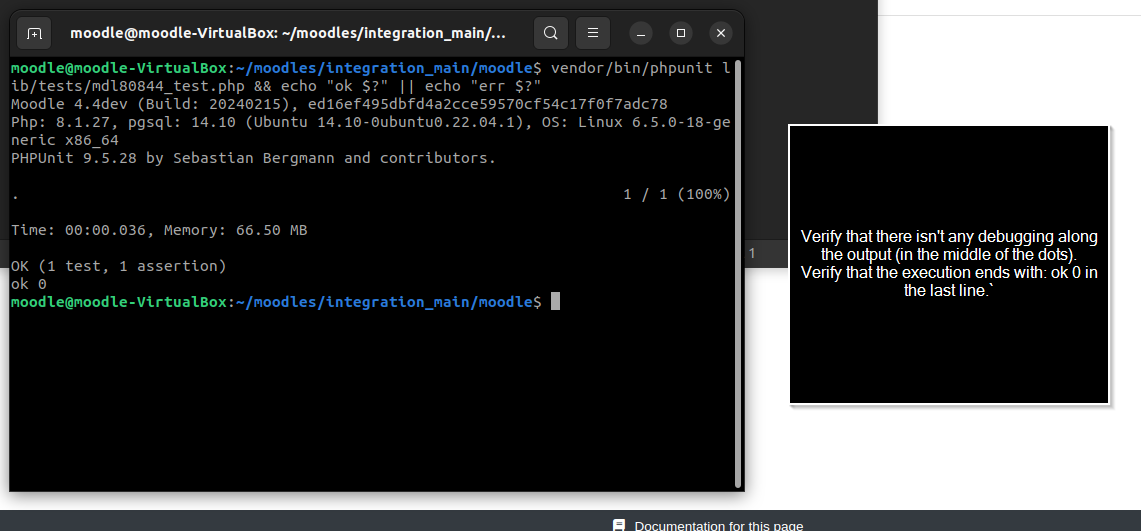Click the '1 / 1 (100%)' progress text
This screenshot has width=1141, height=531.
click(677, 194)
